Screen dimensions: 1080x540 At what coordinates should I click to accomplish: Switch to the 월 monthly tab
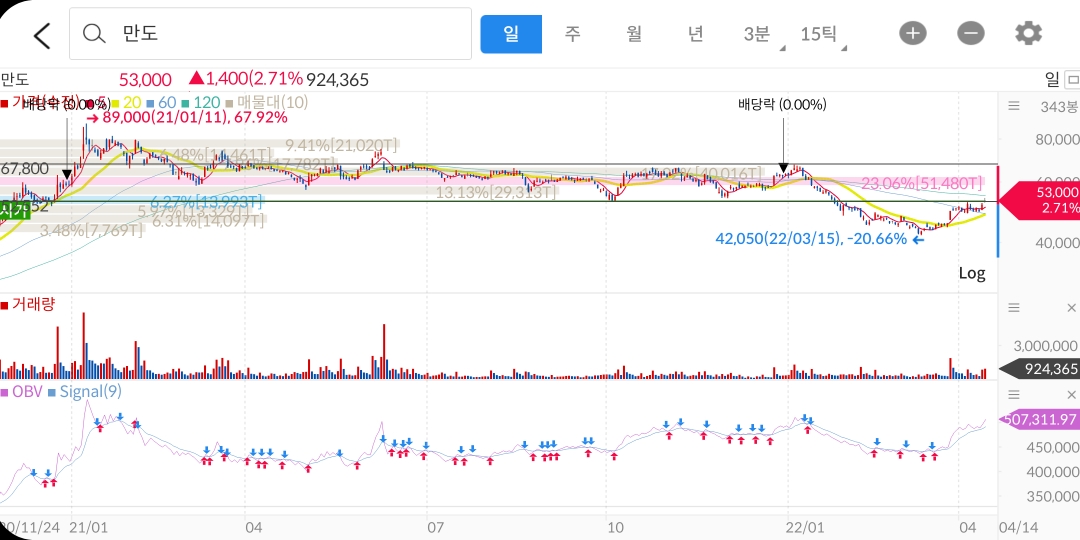(x=634, y=34)
